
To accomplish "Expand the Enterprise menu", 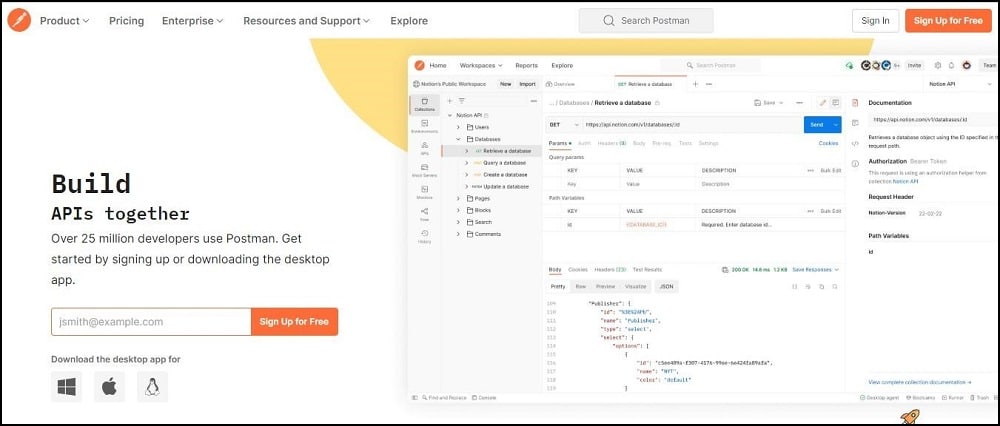I will point(193,21).
